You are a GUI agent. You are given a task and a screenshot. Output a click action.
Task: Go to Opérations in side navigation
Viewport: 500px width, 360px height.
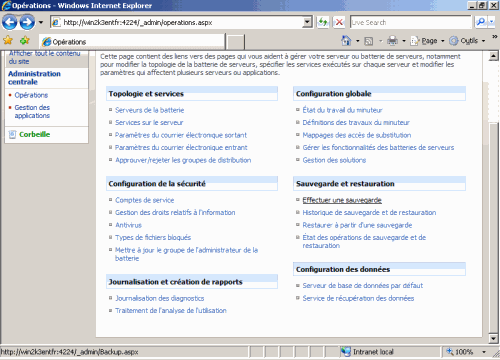(31, 95)
